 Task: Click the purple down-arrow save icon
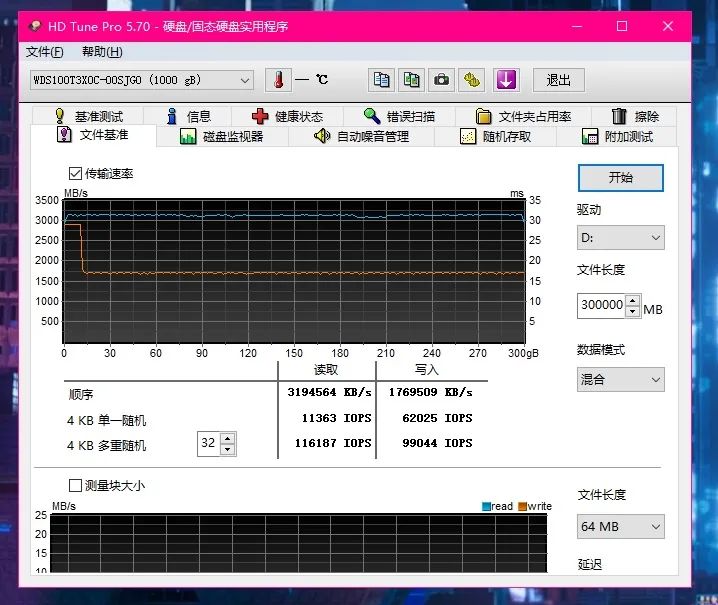click(506, 80)
